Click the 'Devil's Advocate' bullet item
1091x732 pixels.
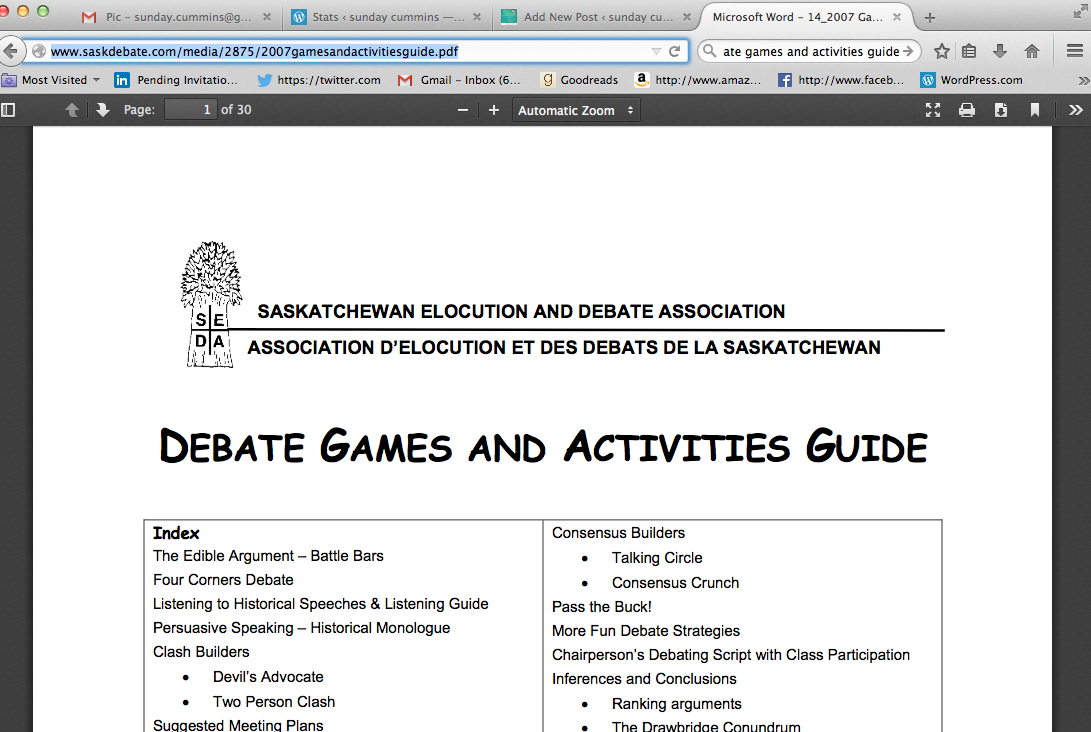coord(268,677)
